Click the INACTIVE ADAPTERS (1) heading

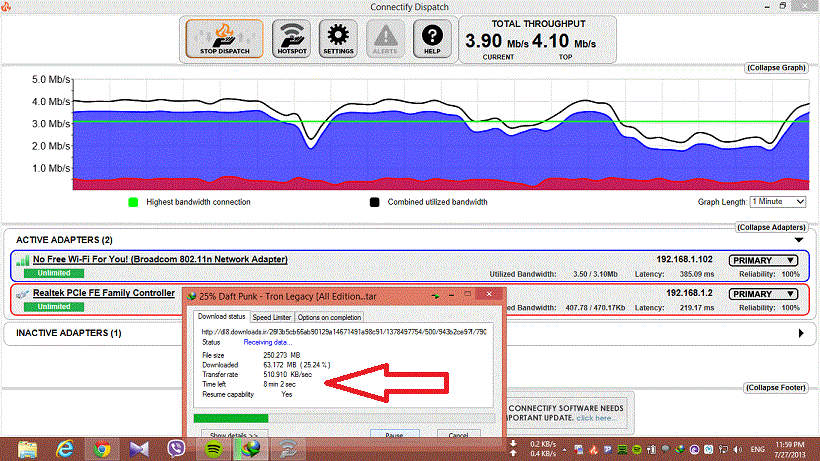tap(69, 333)
